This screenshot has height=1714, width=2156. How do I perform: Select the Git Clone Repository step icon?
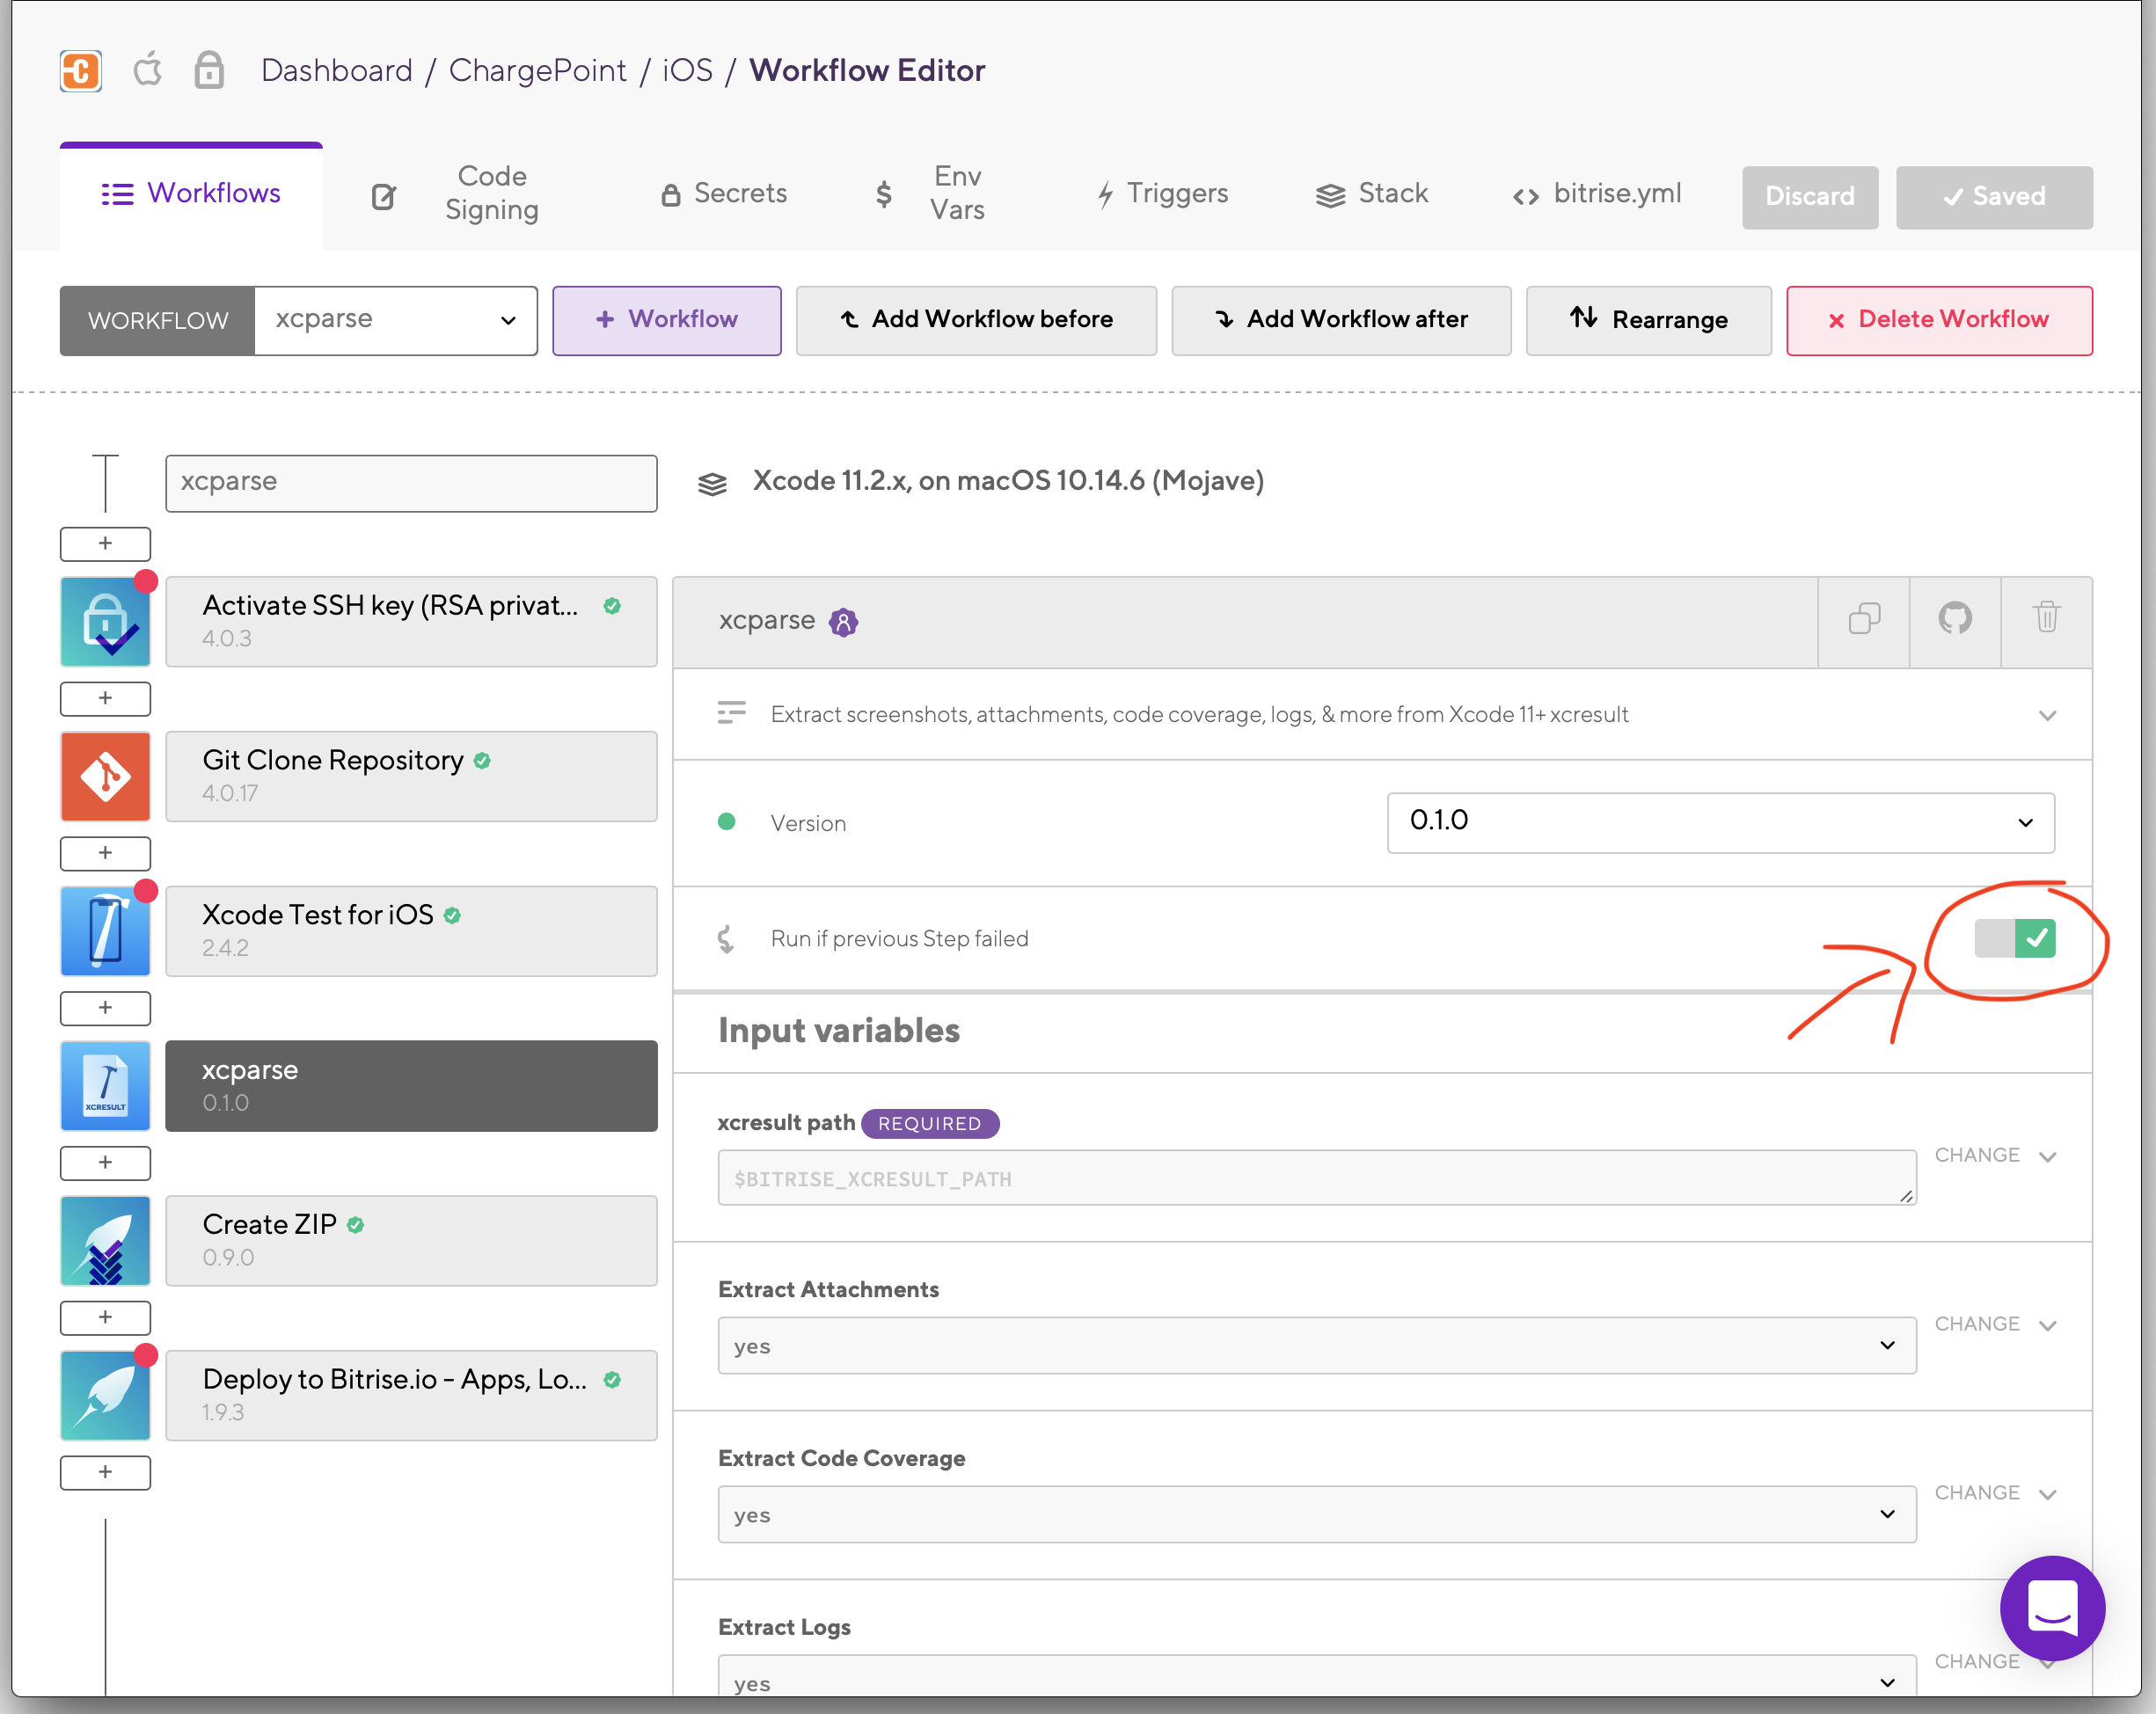[105, 776]
